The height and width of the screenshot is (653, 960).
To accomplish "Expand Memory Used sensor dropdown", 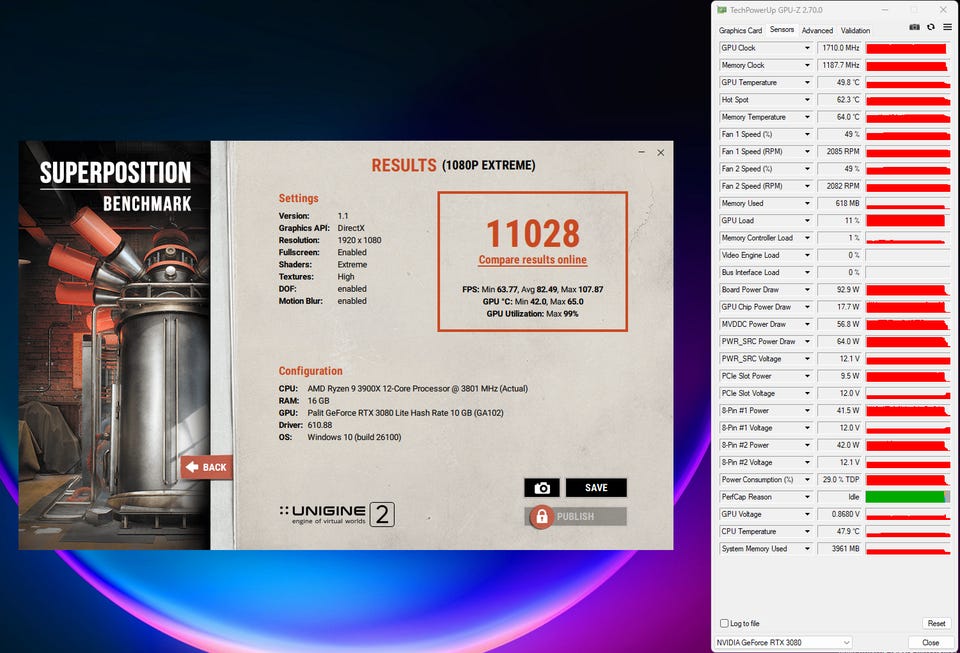I will click(807, 203).
